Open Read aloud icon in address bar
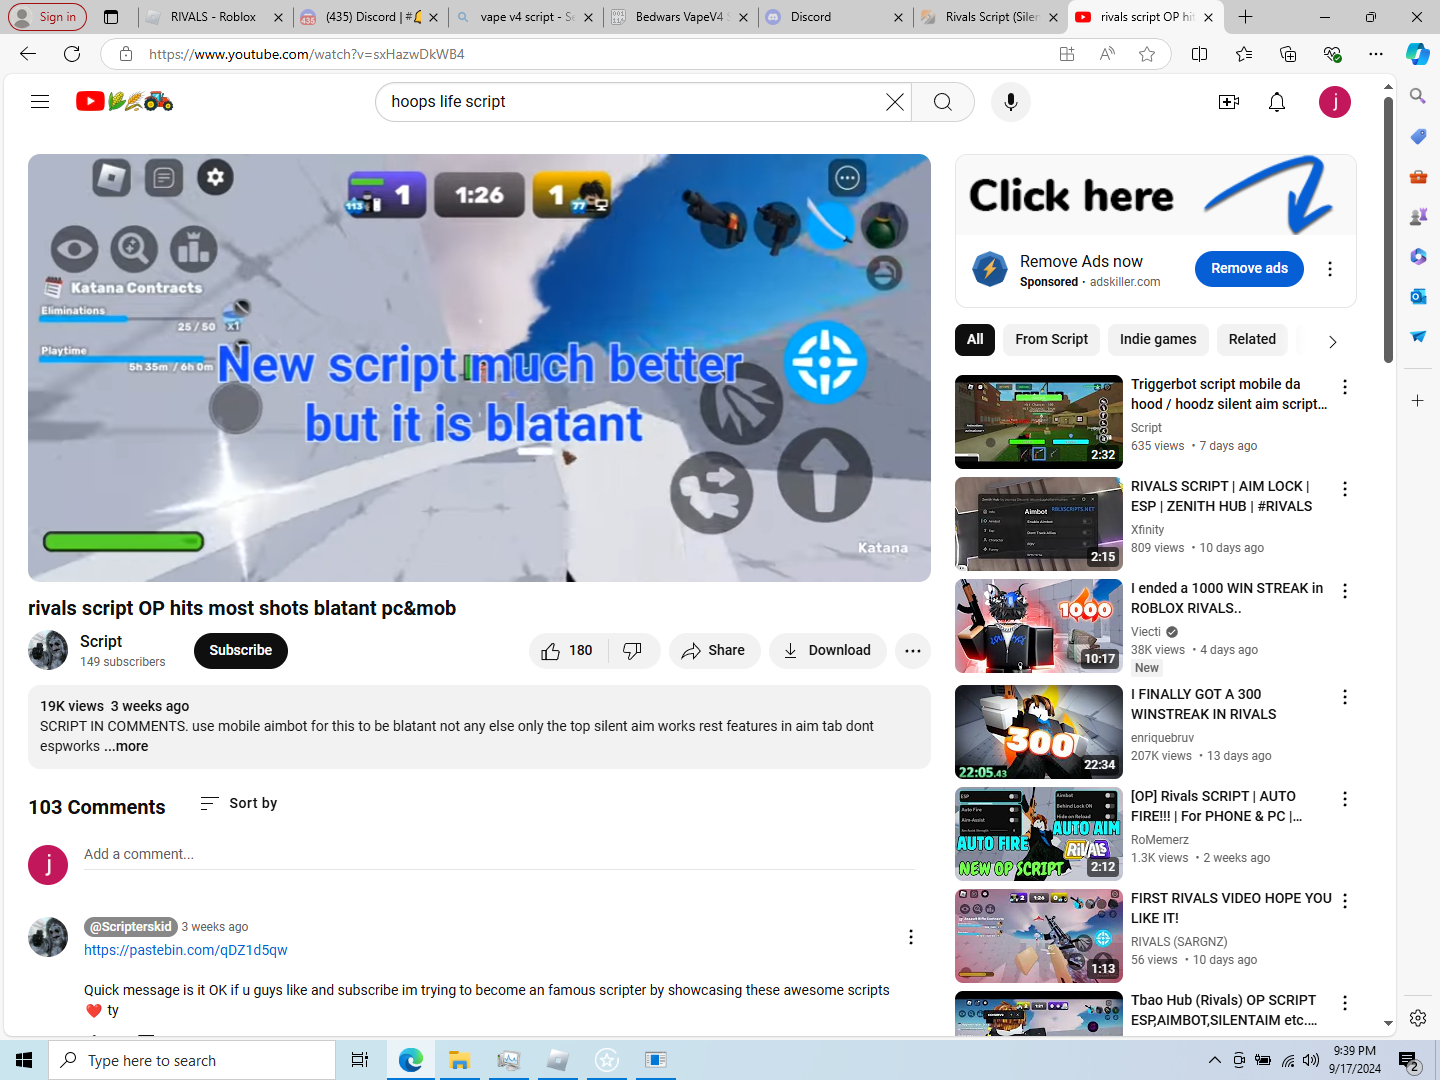 (x=1107, y=54)
